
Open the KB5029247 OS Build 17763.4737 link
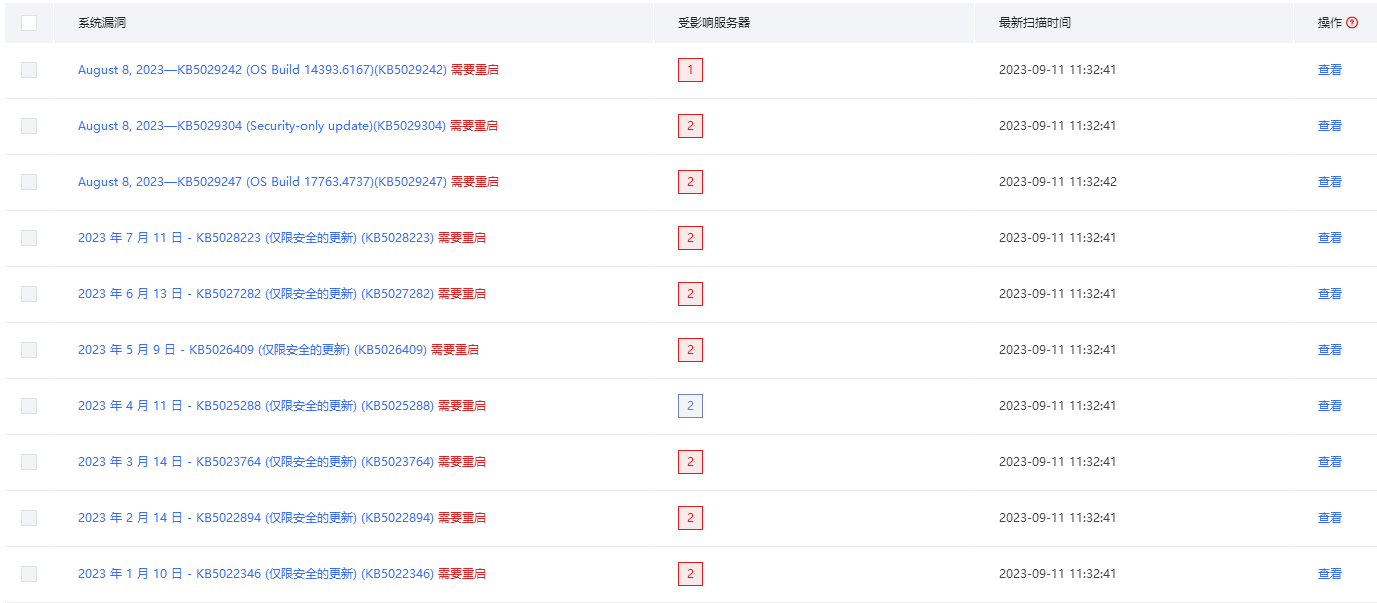tap(262, 182)
